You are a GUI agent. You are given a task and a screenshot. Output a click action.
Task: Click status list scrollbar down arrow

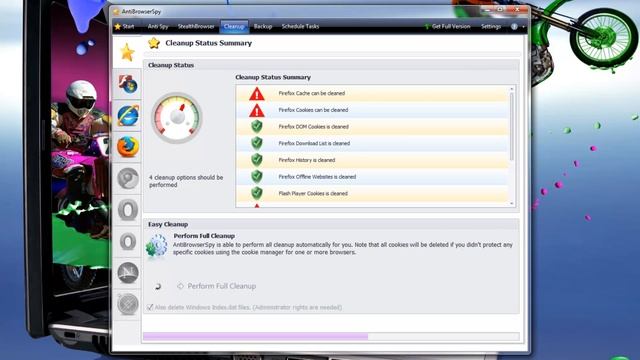coord(512,203)
